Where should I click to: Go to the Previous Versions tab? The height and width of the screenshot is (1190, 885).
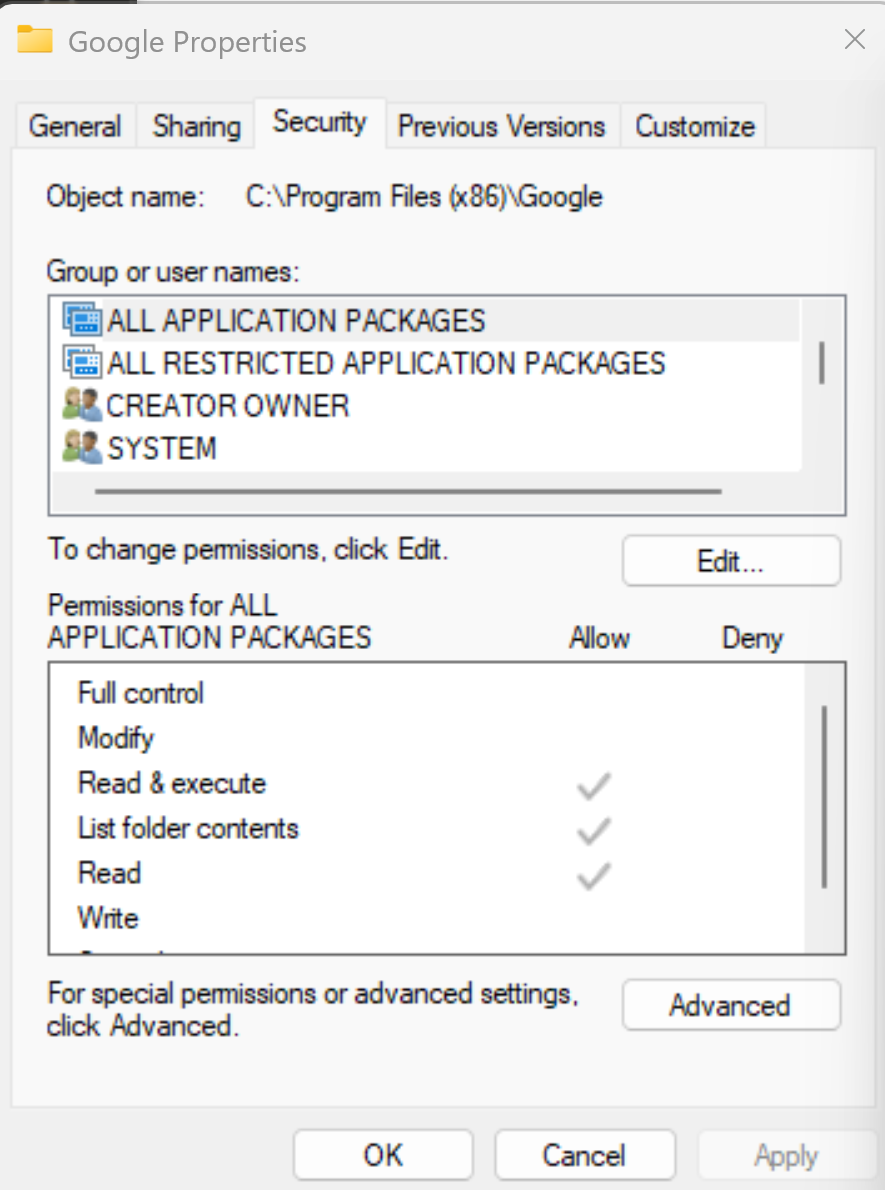click(502, 126)
